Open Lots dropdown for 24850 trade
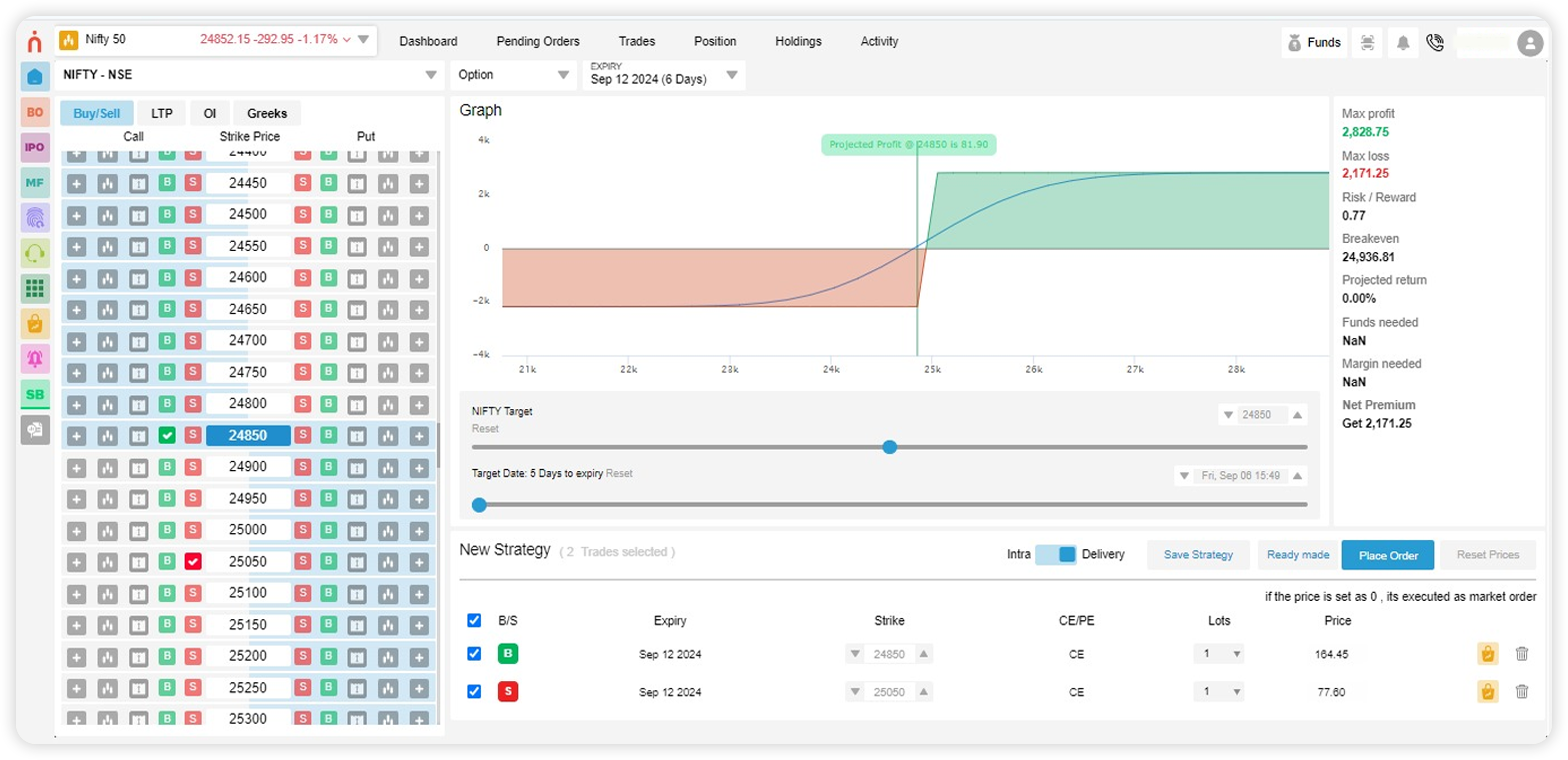This screenshot has width=1568, height=760. (x=1218, y=654)
